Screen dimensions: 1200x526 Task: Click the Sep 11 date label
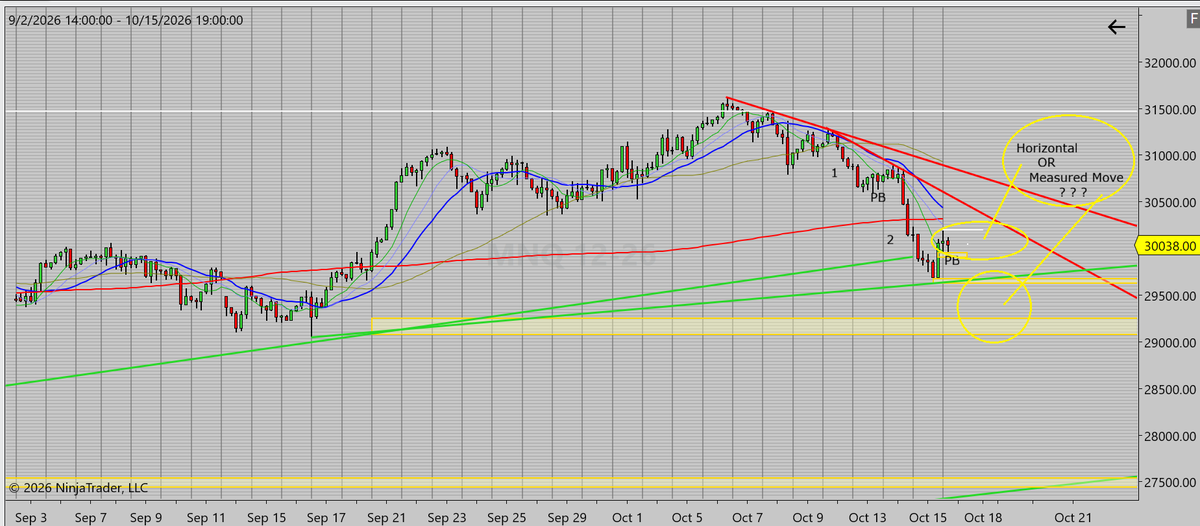[x=207, y=517]
